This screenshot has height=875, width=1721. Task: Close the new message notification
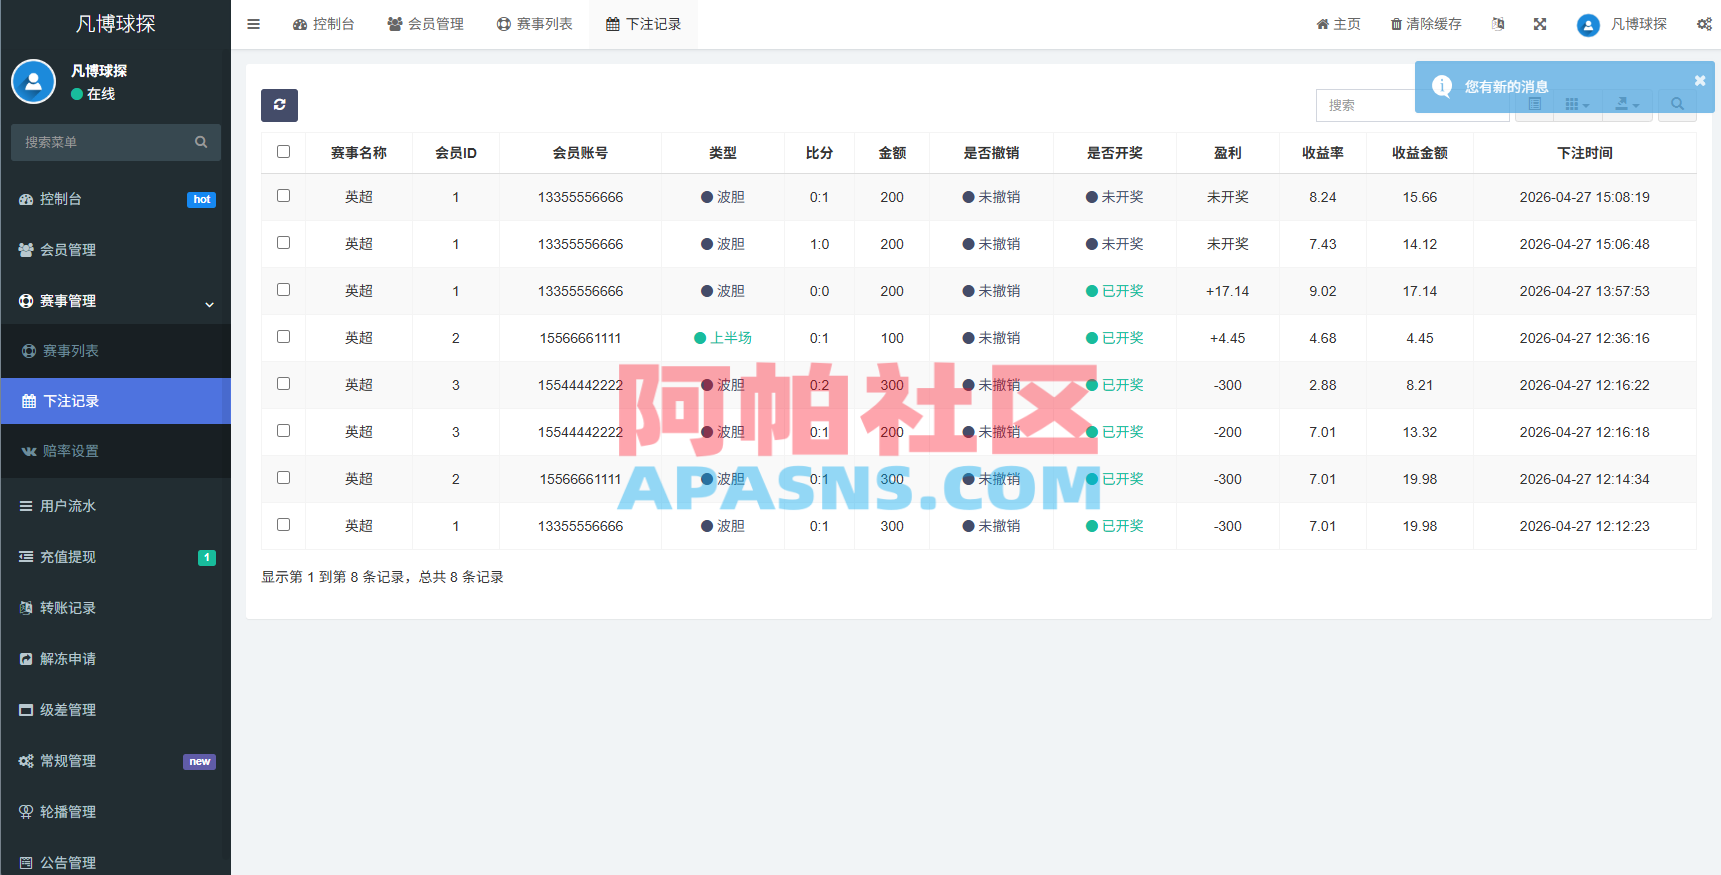coord(1699,80)
